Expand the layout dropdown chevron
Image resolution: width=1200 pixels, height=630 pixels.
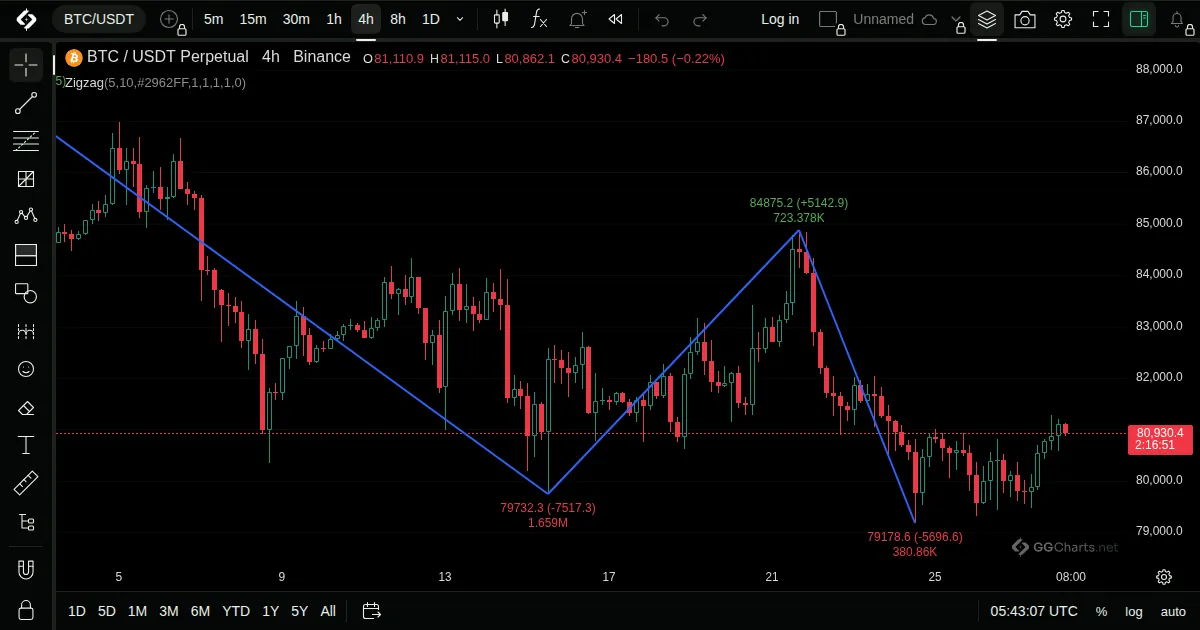(x=957, y=19)
